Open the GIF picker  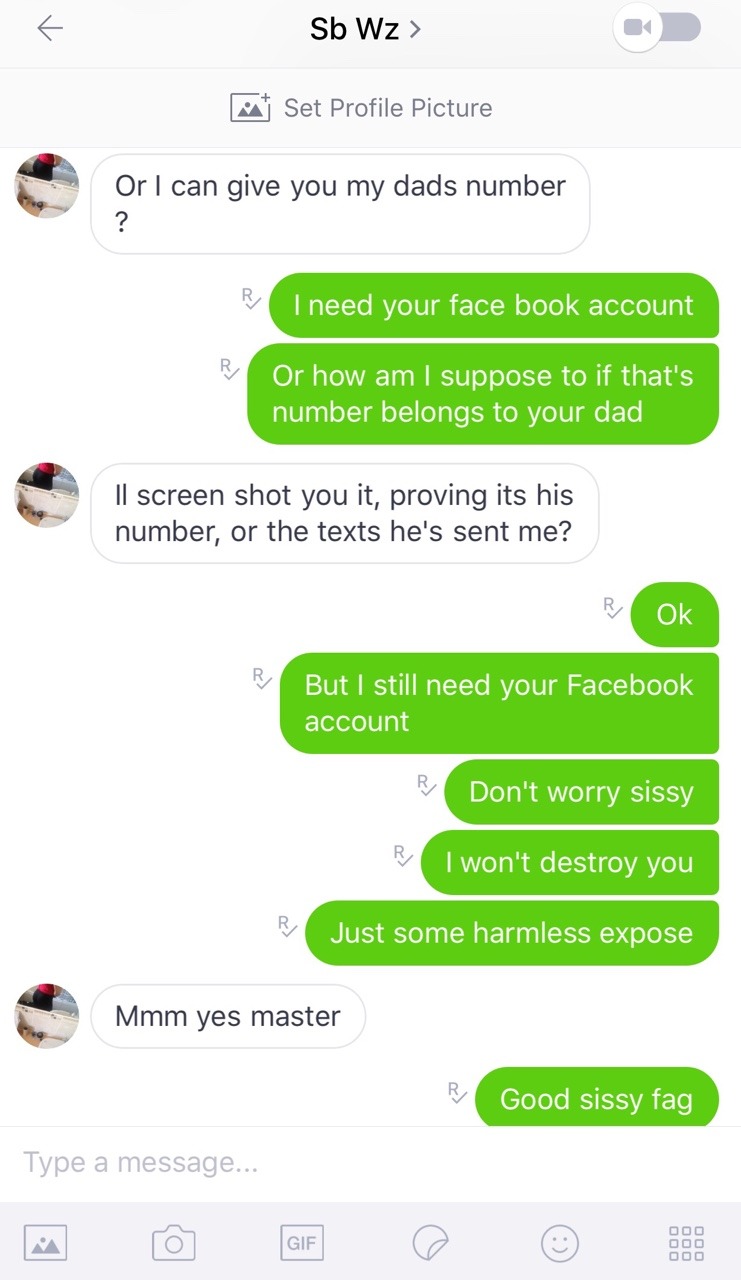[301, 1243]
